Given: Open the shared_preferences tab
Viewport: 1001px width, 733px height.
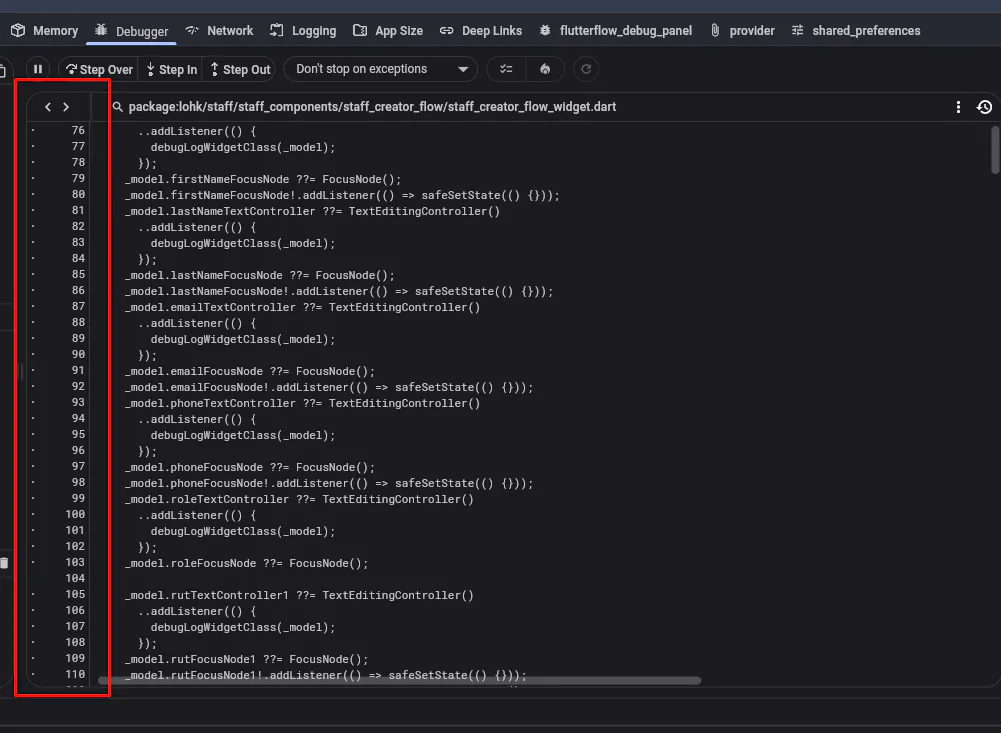Looking at the screenshot, I should click(x=856, y=31).
